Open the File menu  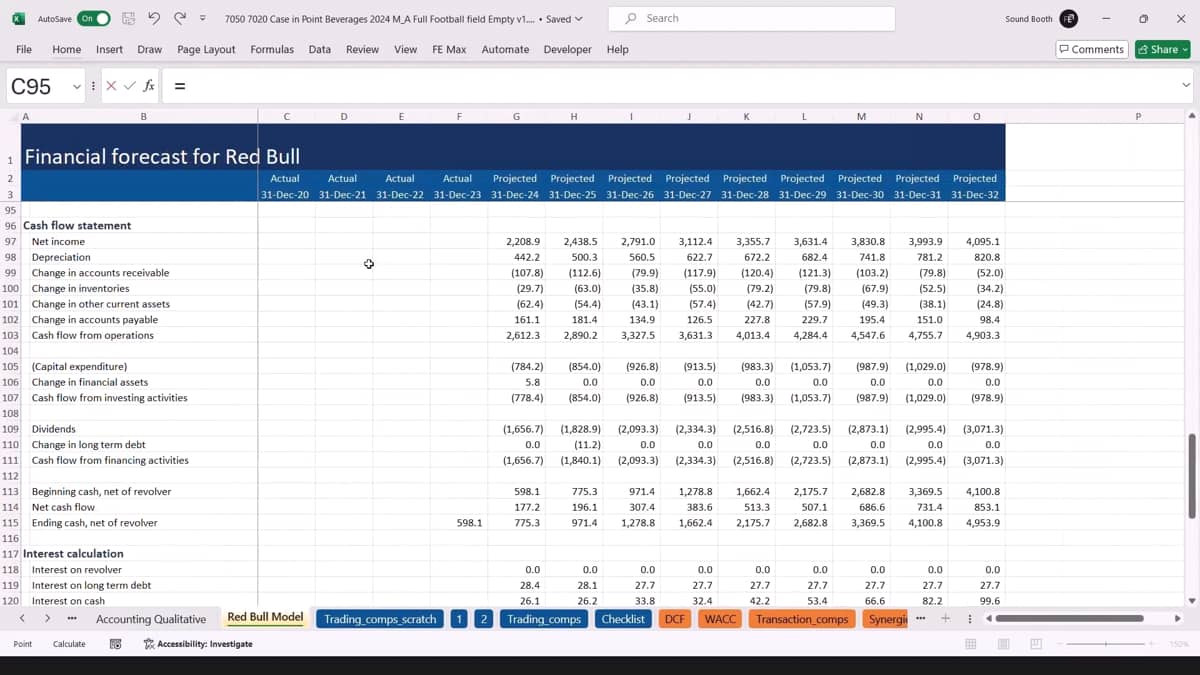pyautogui.click(x=24, y=49)
